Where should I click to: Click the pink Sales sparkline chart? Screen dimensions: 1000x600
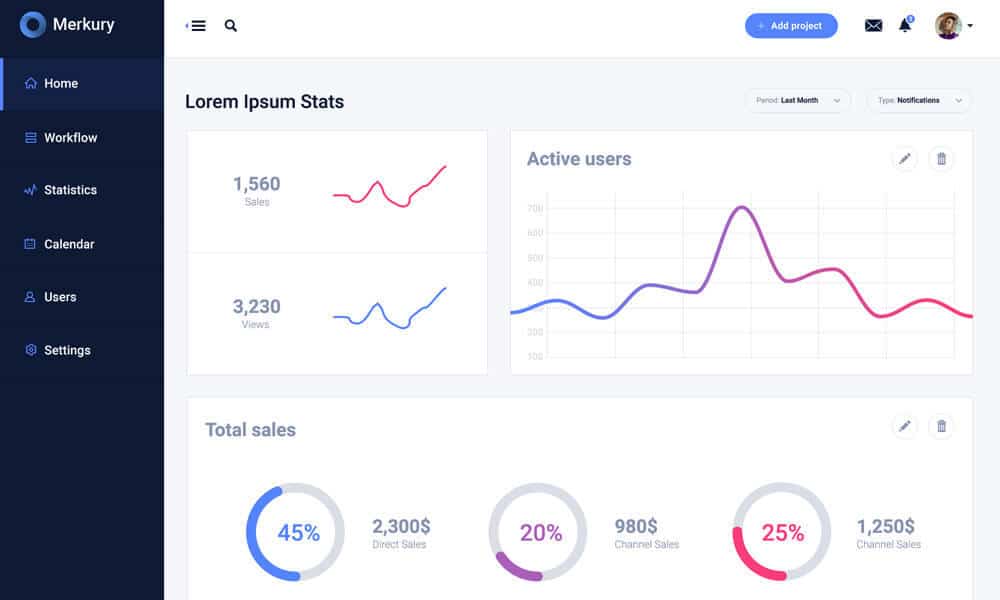(x=389, y=187)
